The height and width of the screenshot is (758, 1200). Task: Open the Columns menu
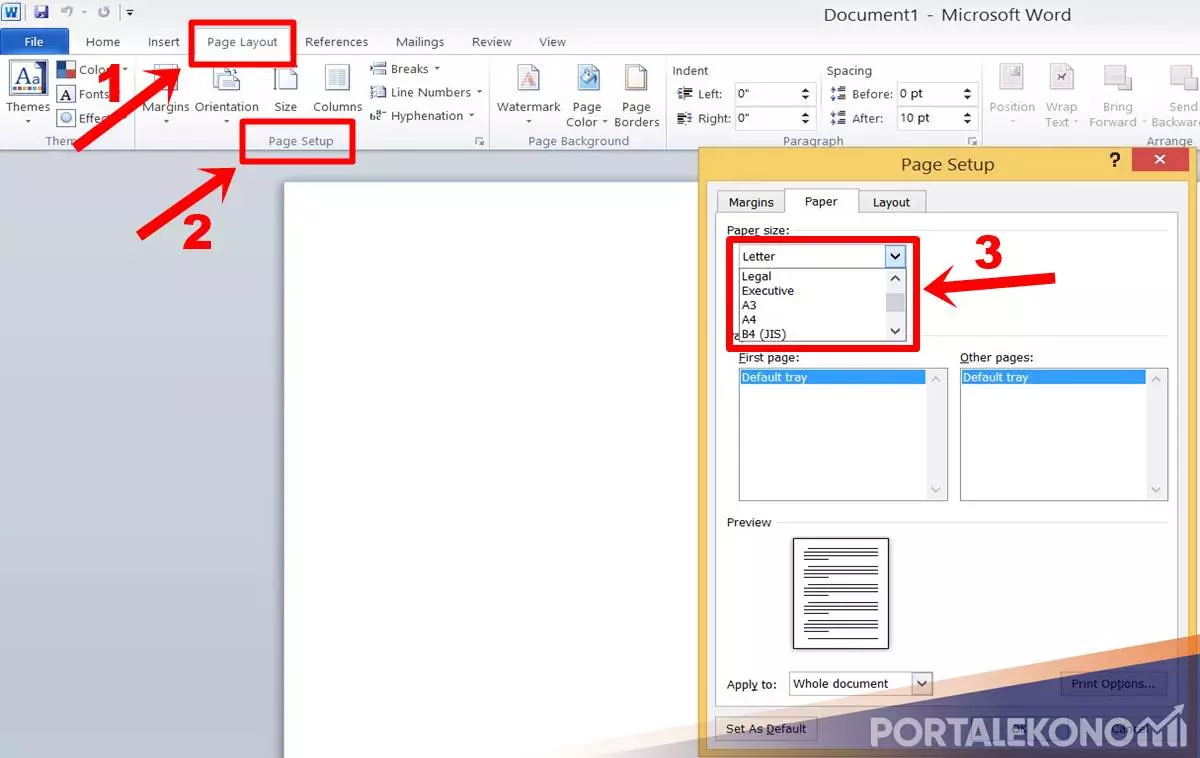tap(337, 92)
